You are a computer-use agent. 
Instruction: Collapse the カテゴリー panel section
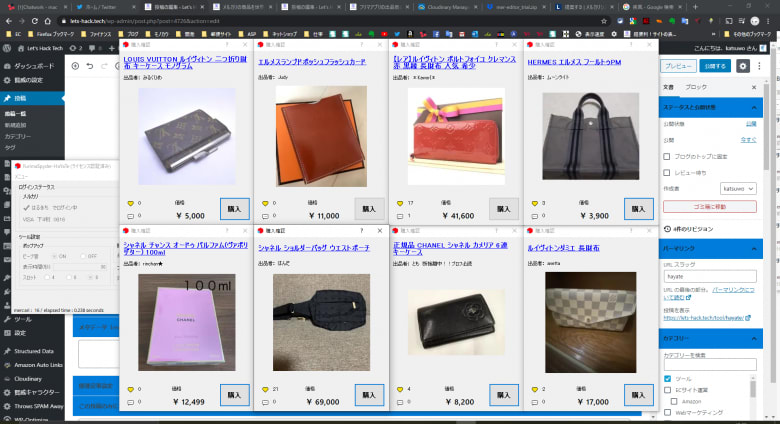click(711, 338)
